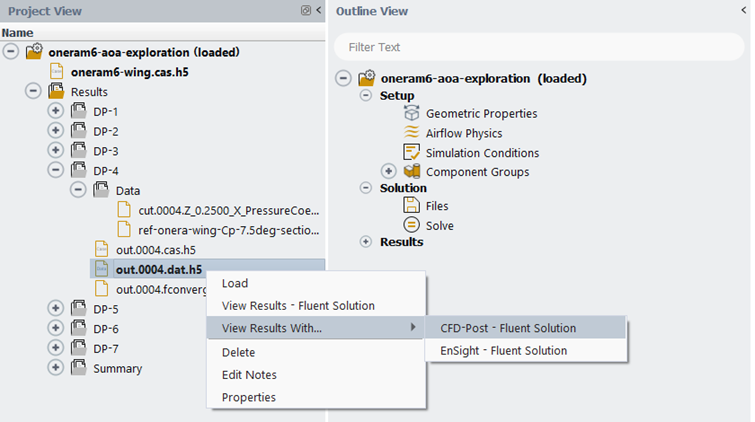Expand Results in the Outline View
The height and width of the screenshot is (422, 755).
pyautogui.click(x=366, y=242)
